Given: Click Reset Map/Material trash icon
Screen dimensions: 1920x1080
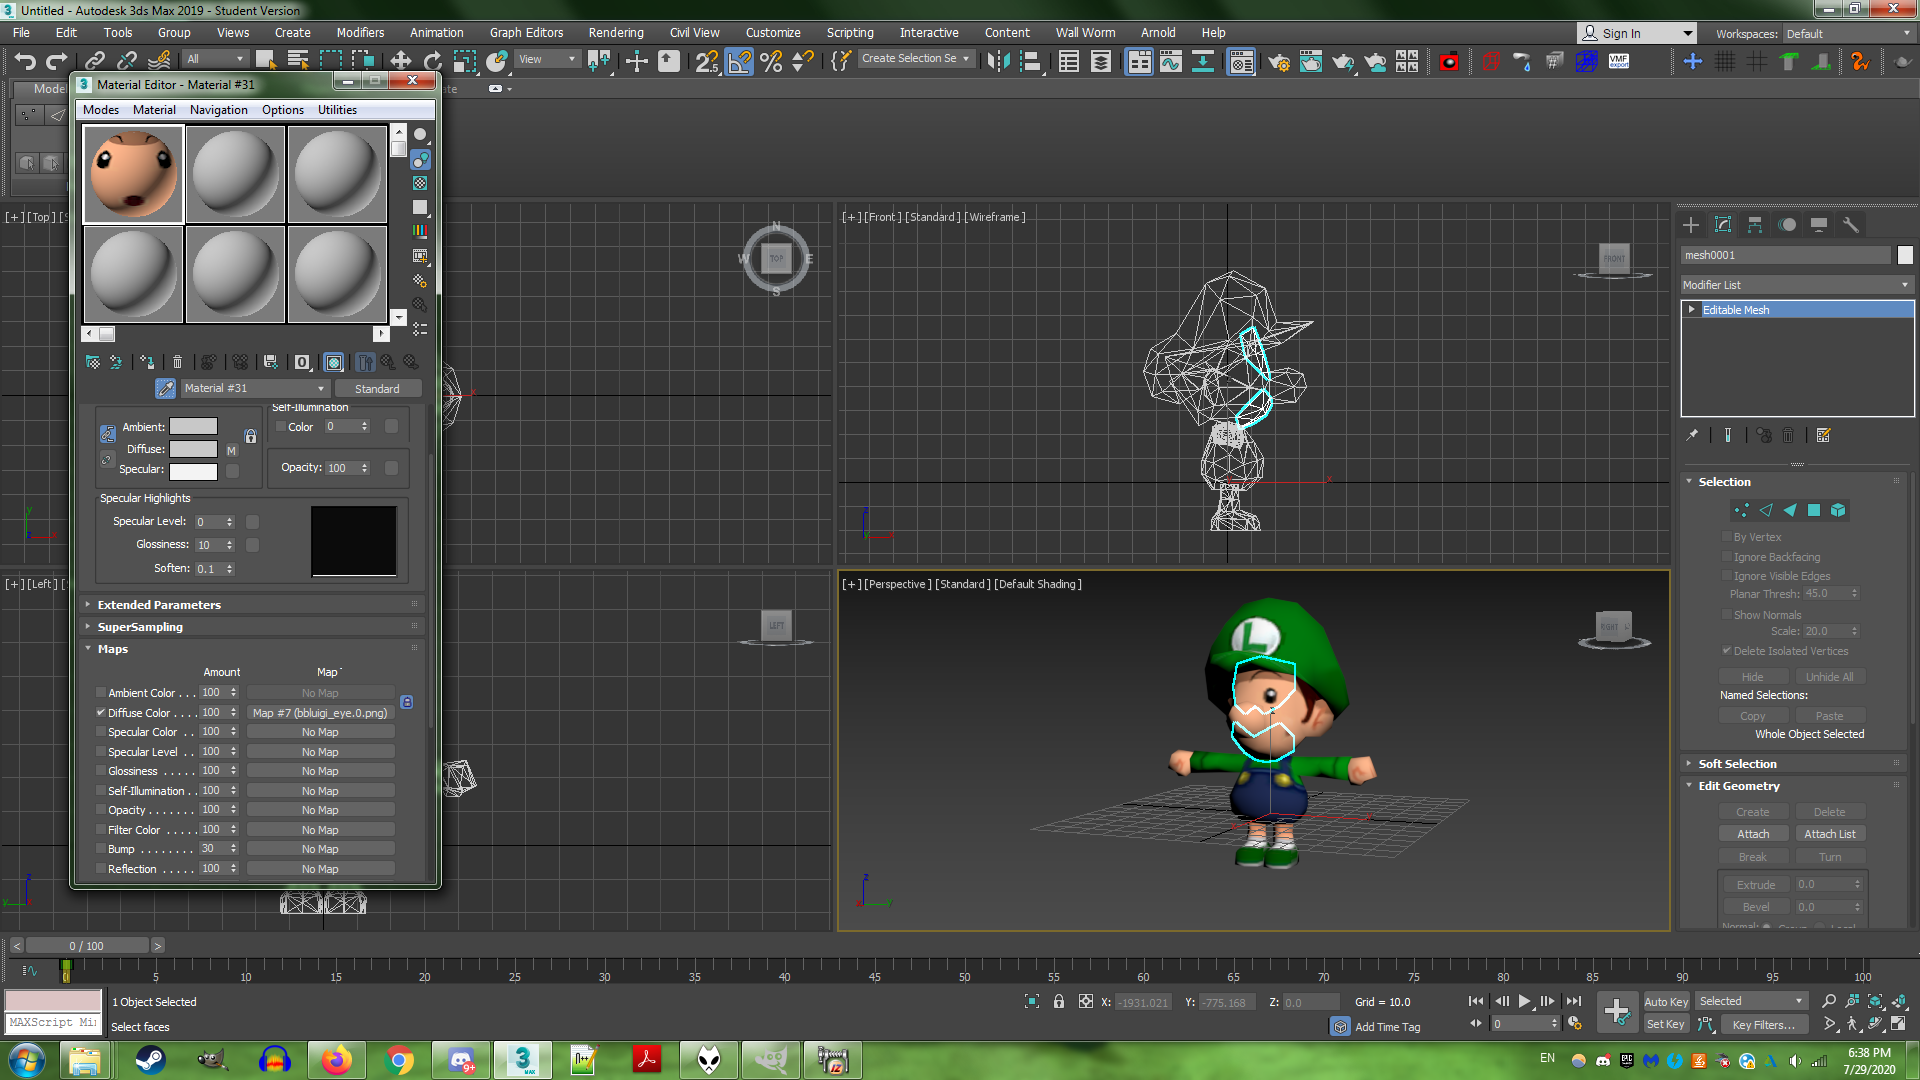Looking at the screenshot, I should point(177,362).
